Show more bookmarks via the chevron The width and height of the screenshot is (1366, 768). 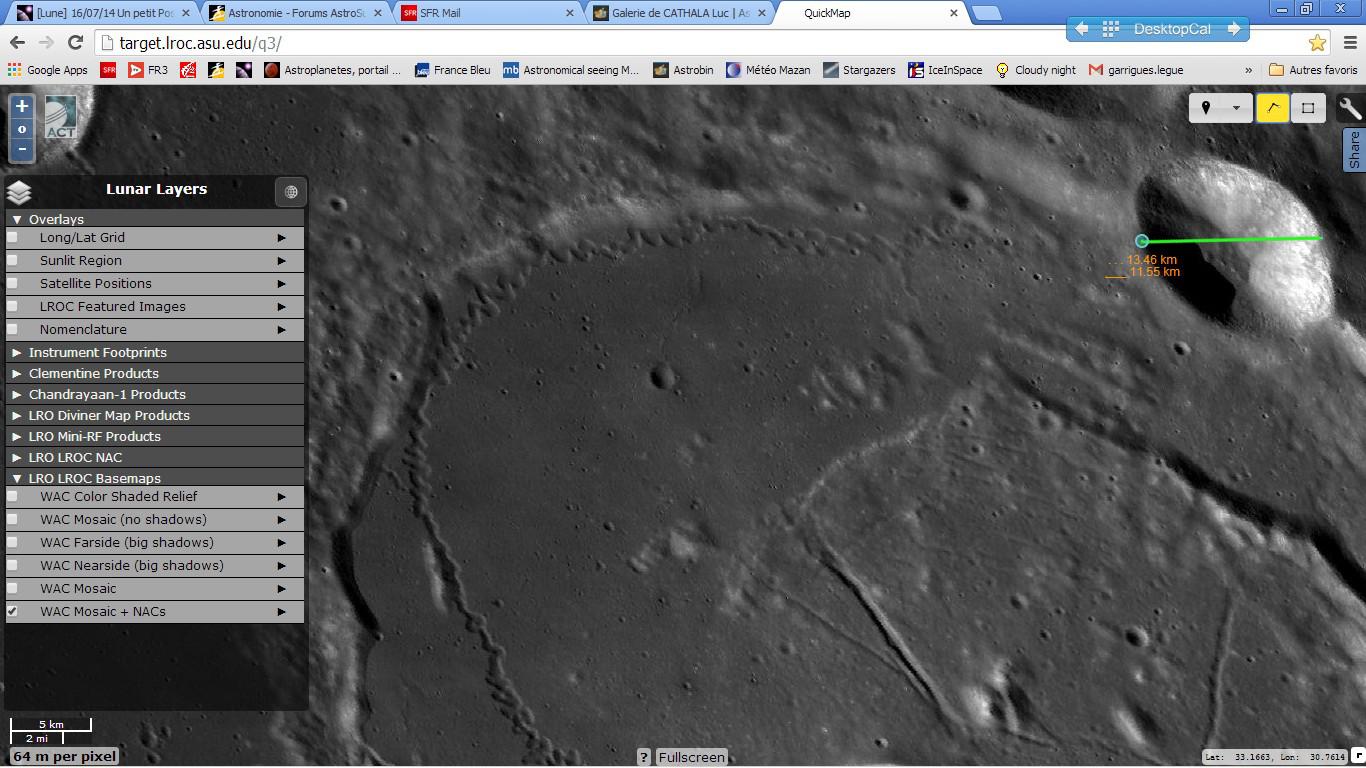tap(1248, 70)
